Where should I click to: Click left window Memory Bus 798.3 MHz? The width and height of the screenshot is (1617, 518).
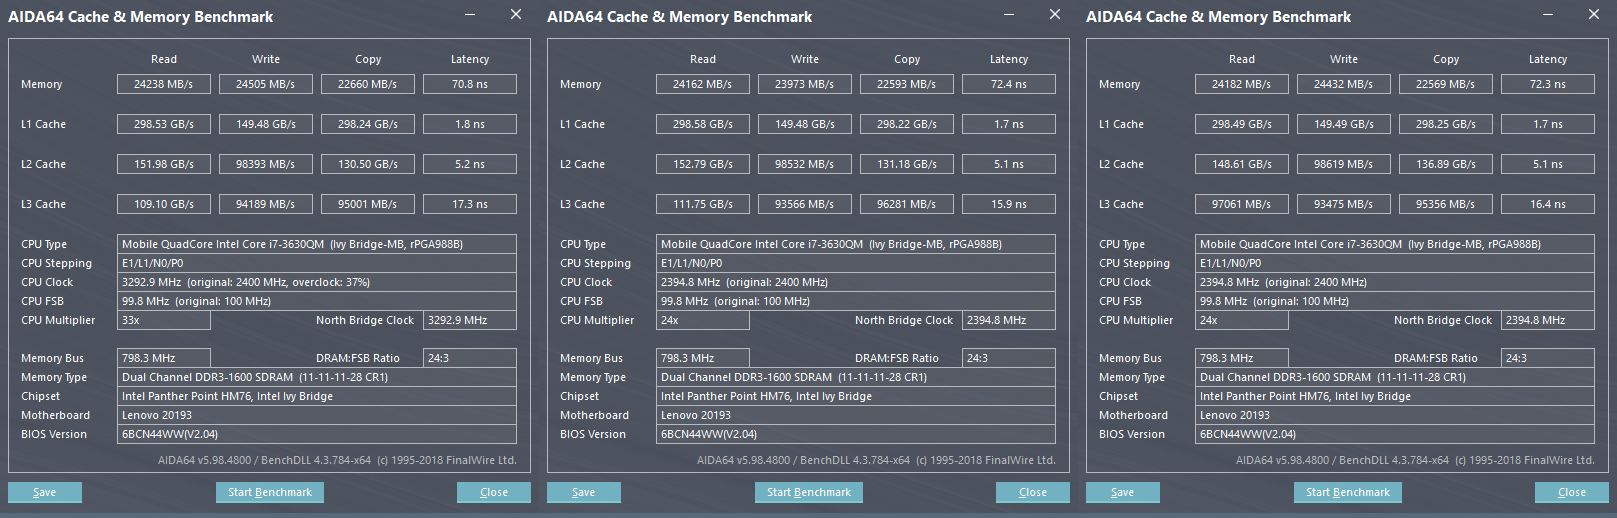tap(164, 358)
